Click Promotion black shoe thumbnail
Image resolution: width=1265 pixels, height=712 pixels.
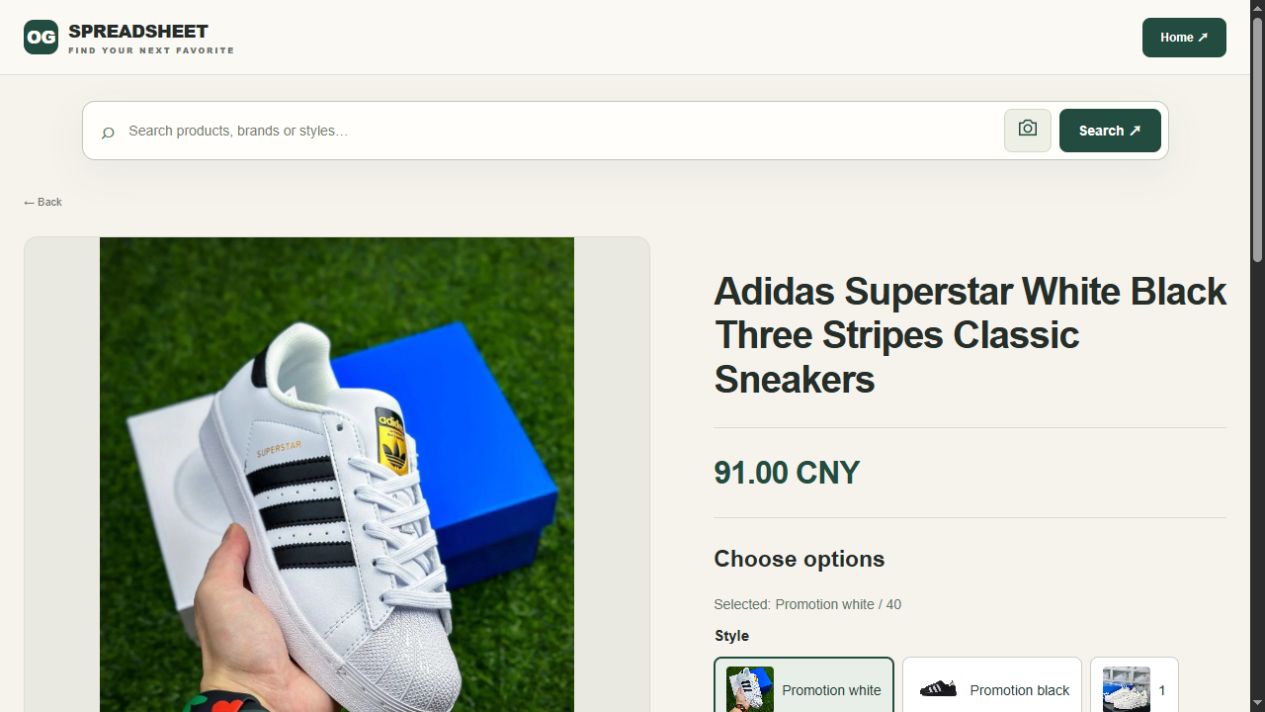(x=938, y=689)
